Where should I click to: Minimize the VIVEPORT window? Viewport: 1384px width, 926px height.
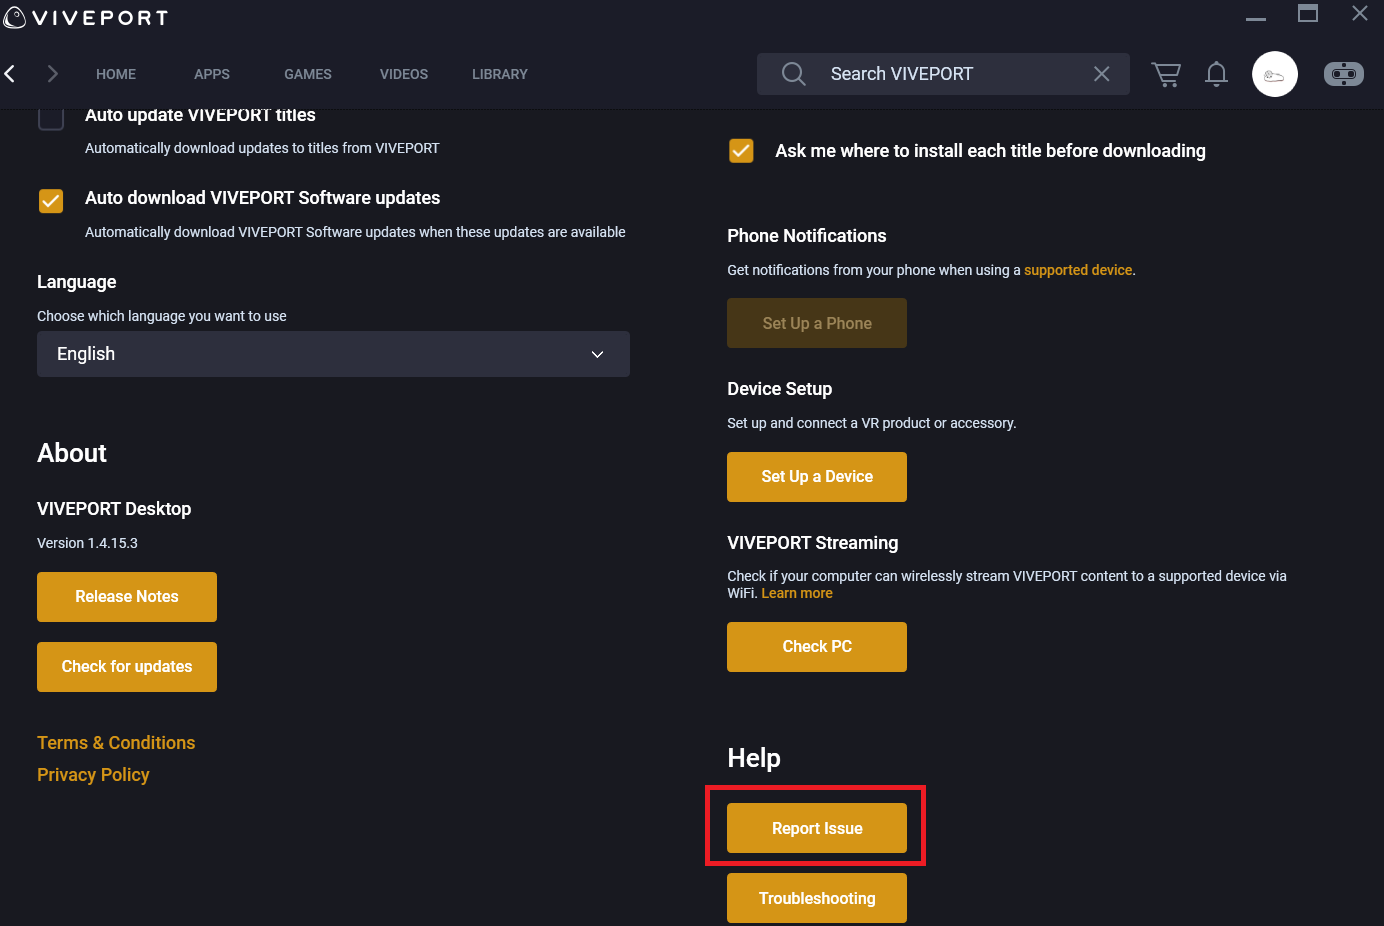[x=1256, y=18]
